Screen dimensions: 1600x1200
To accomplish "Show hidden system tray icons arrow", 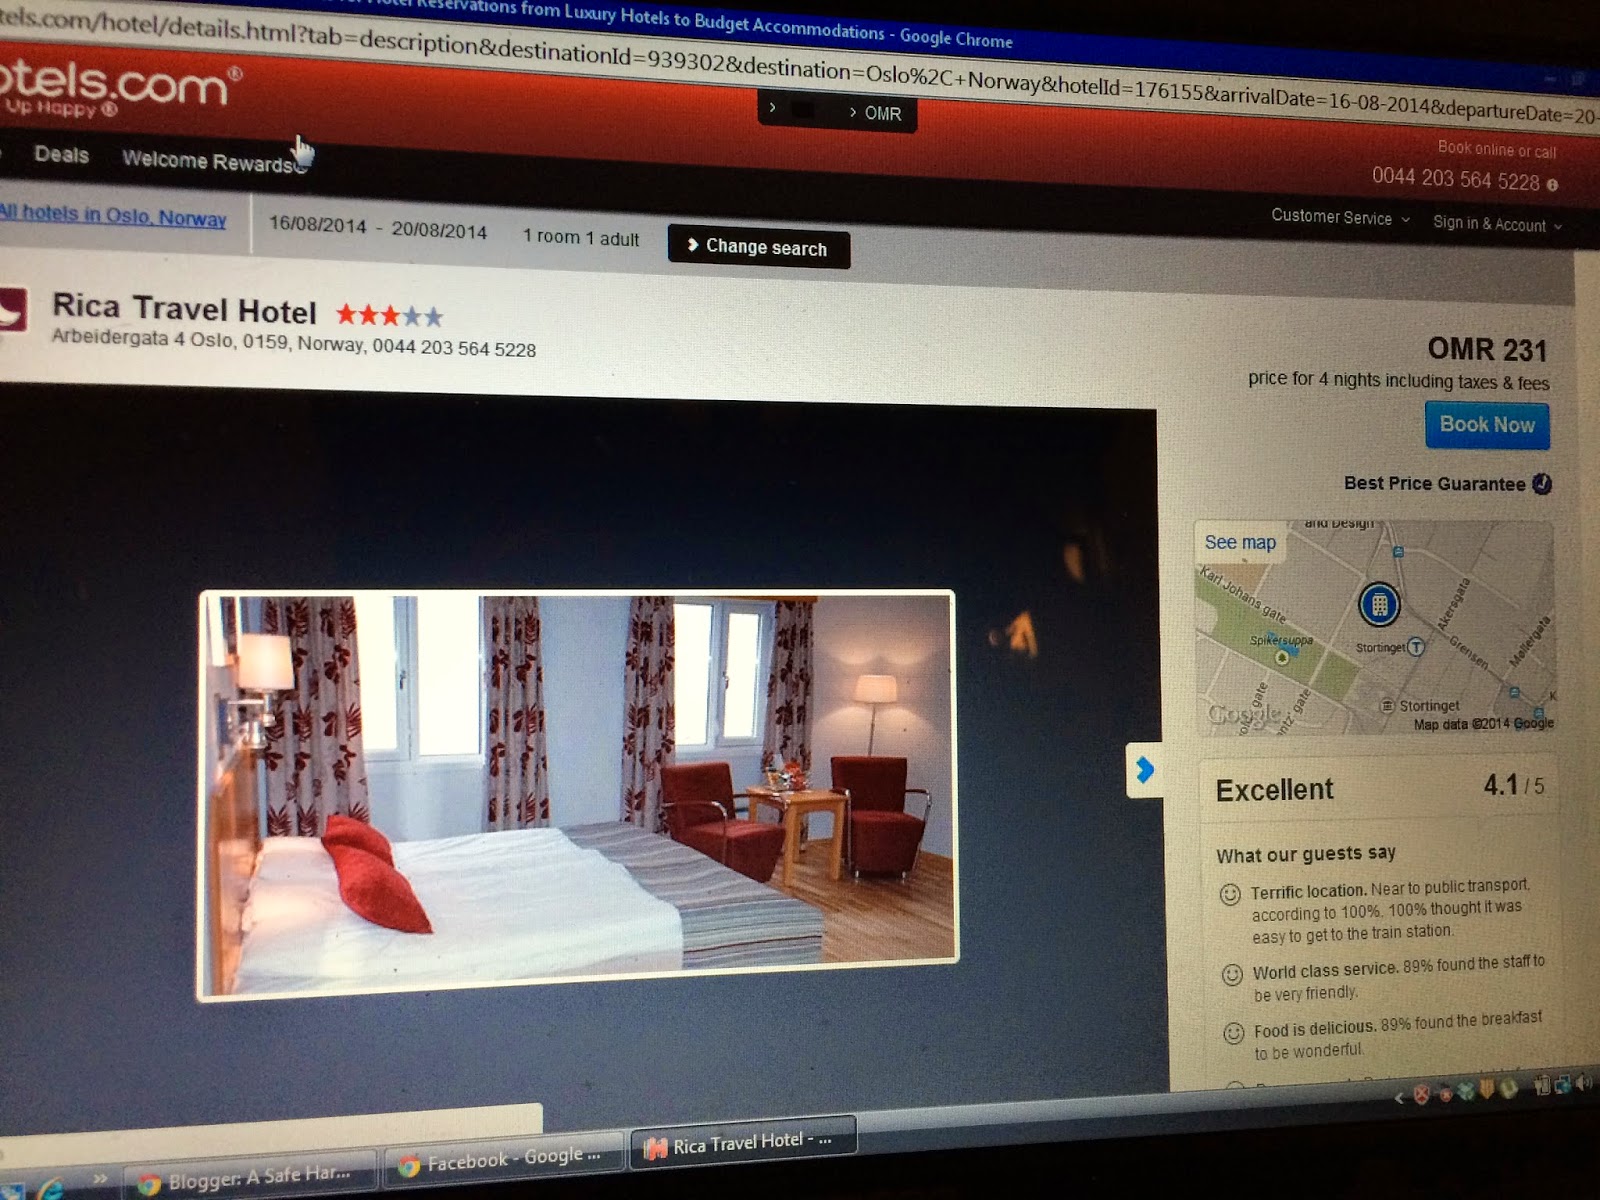I will click(1399, 1098).
